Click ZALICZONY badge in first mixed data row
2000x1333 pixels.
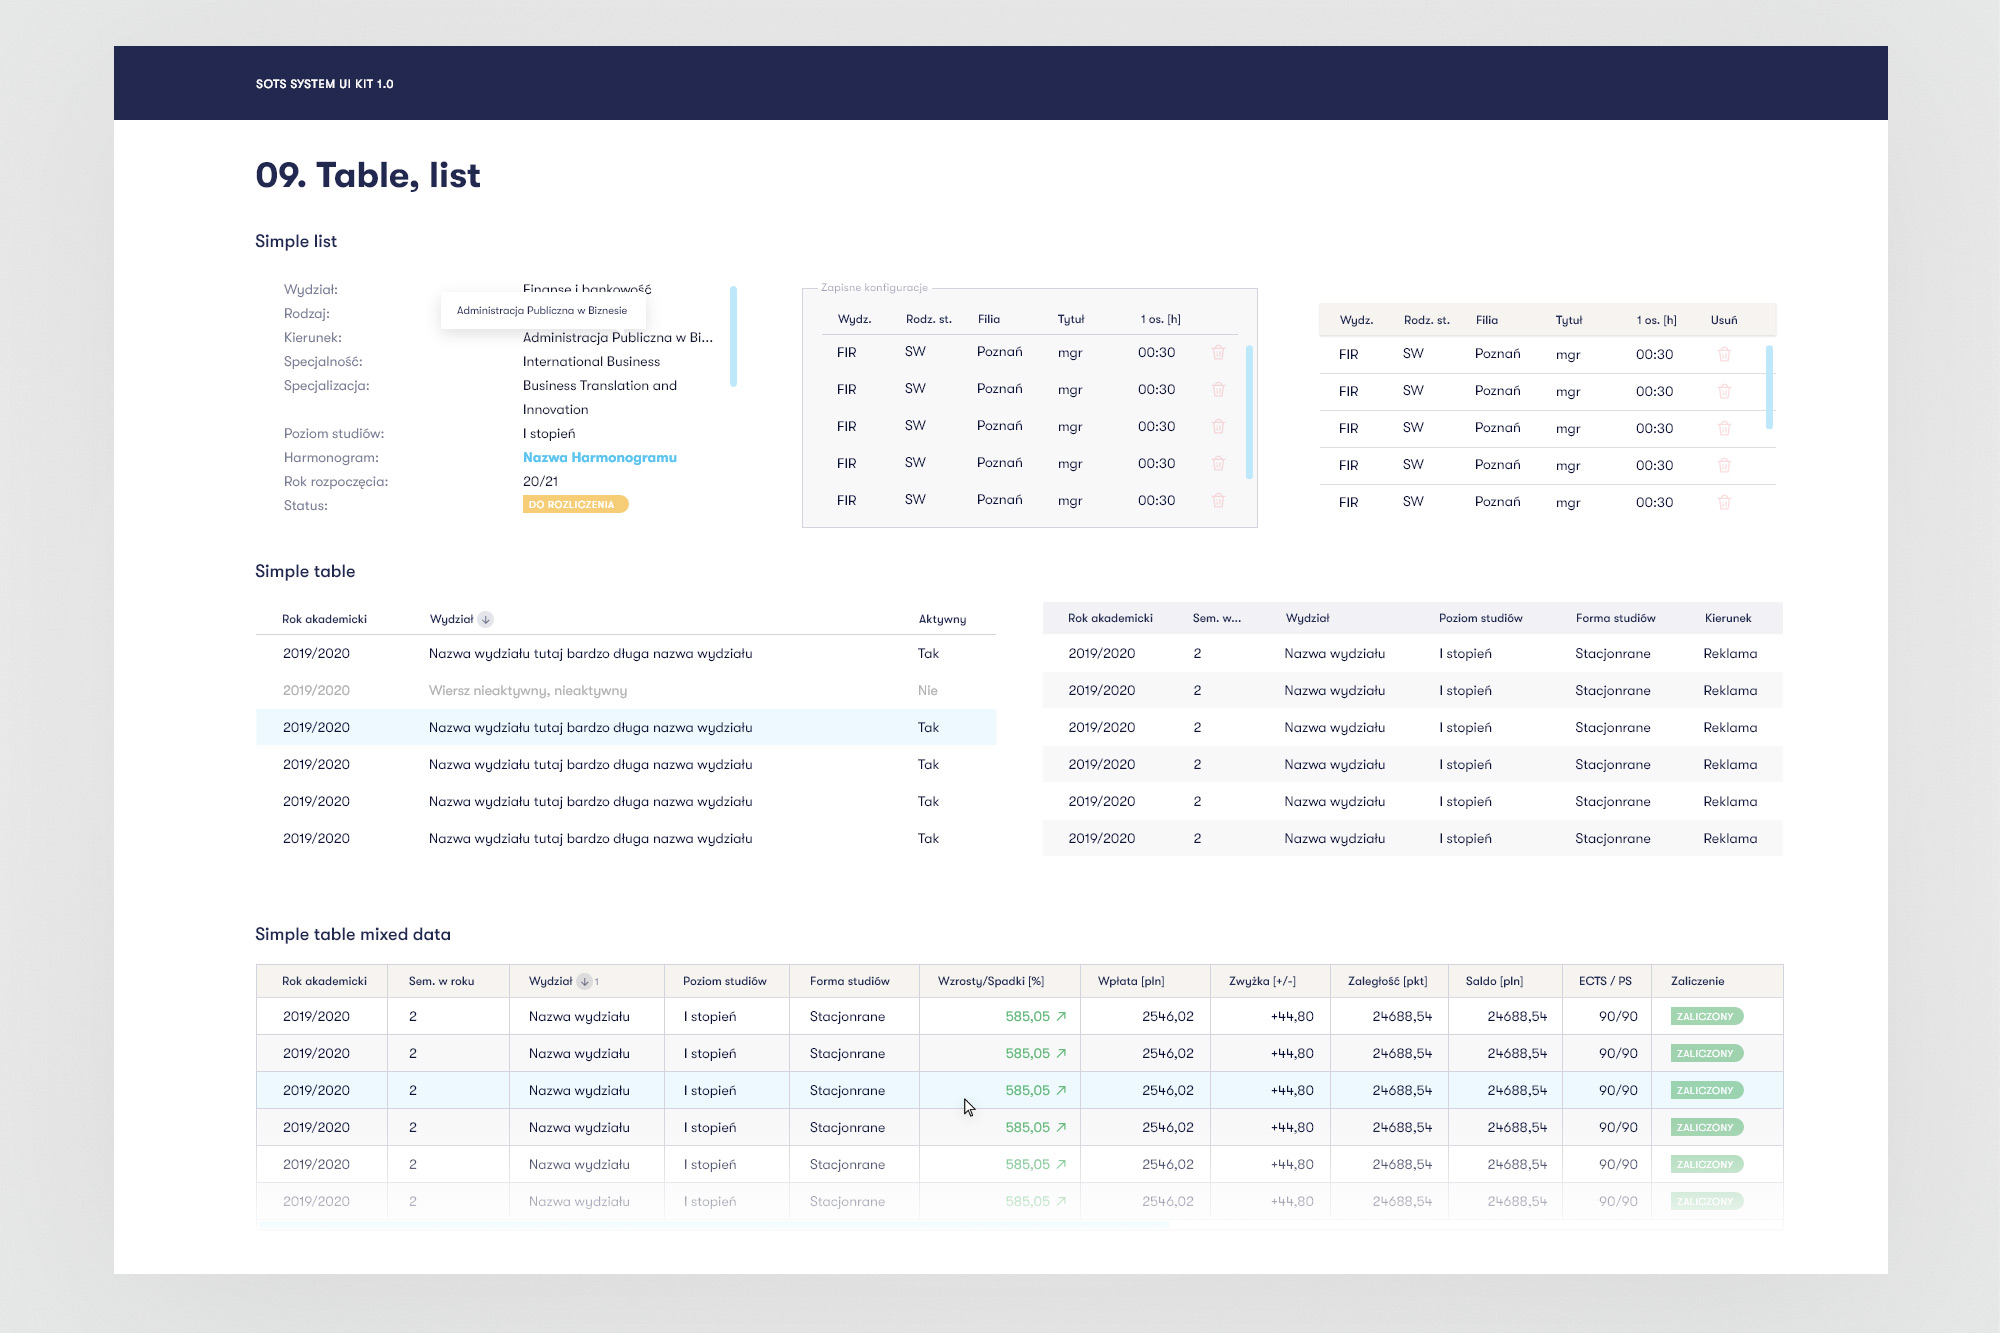(x=1706, y=1016)
